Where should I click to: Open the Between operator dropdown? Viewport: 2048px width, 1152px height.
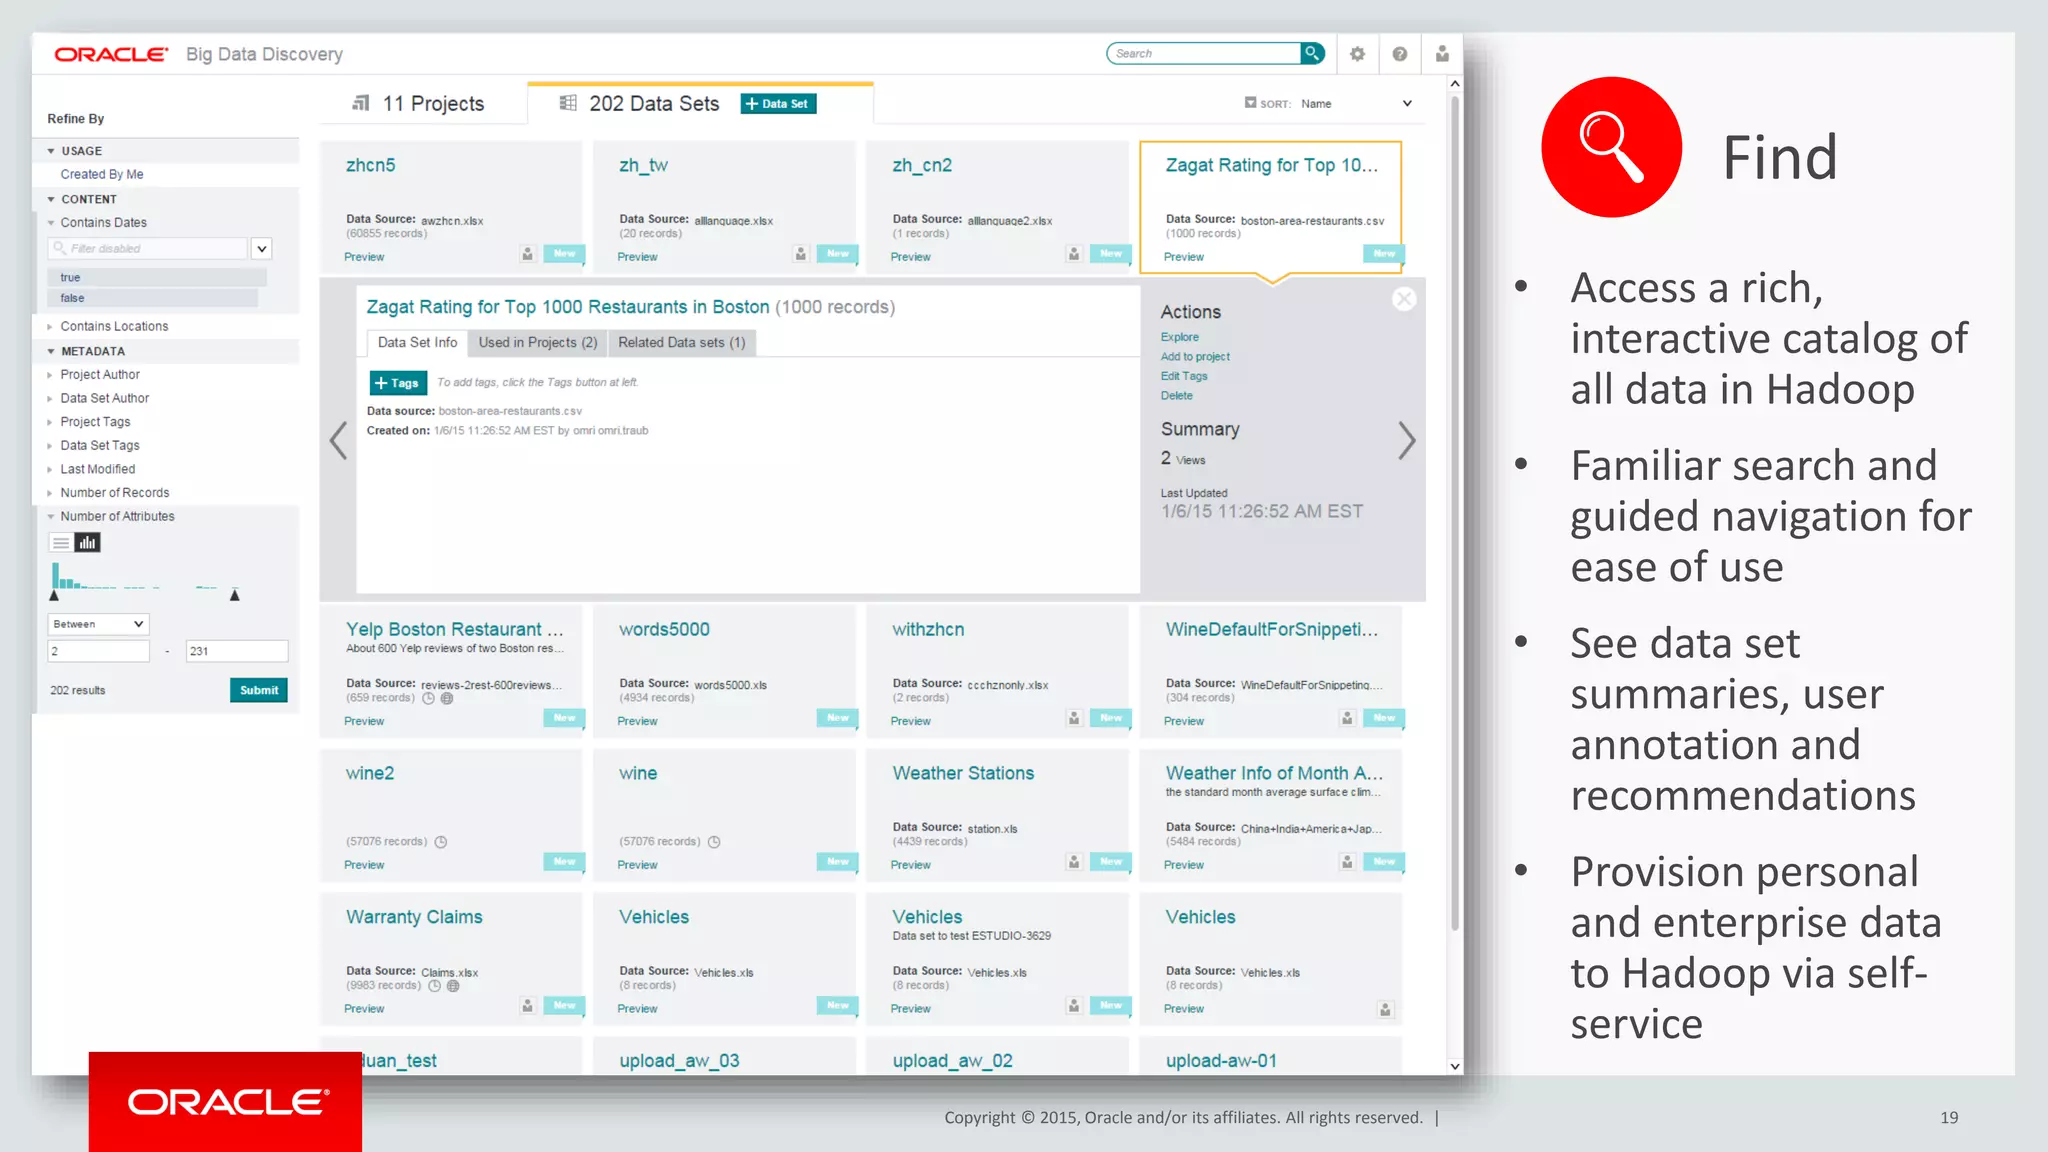tap(98, 624)
